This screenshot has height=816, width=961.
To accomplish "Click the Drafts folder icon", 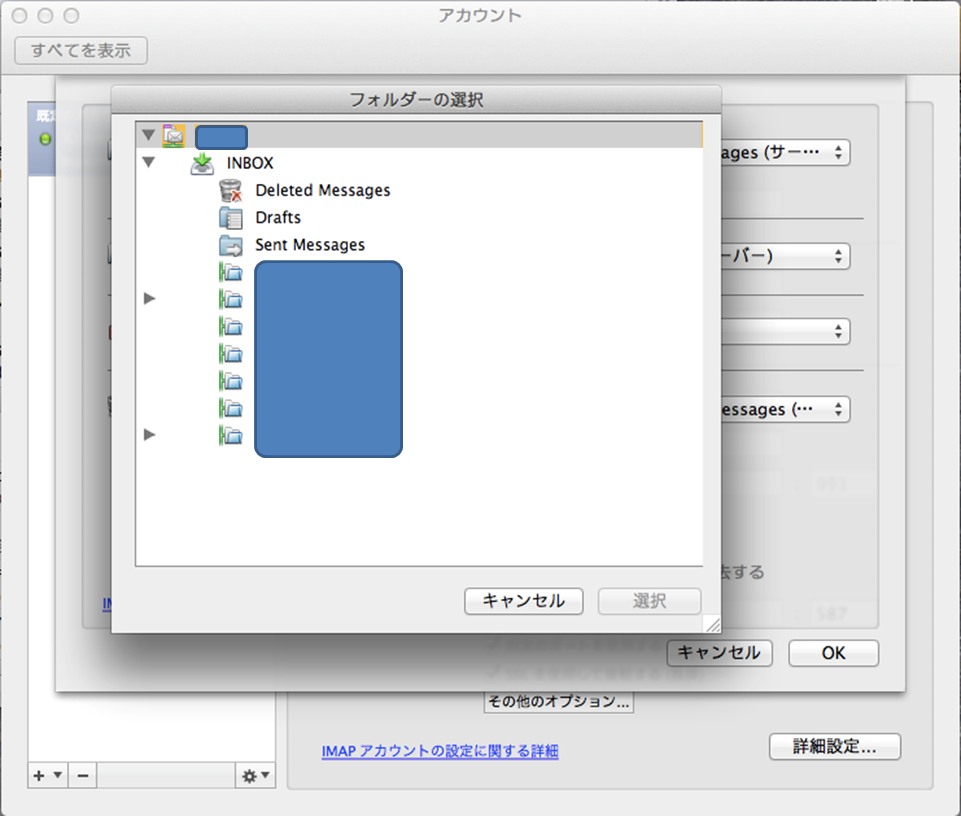I will tap(231, 218).
